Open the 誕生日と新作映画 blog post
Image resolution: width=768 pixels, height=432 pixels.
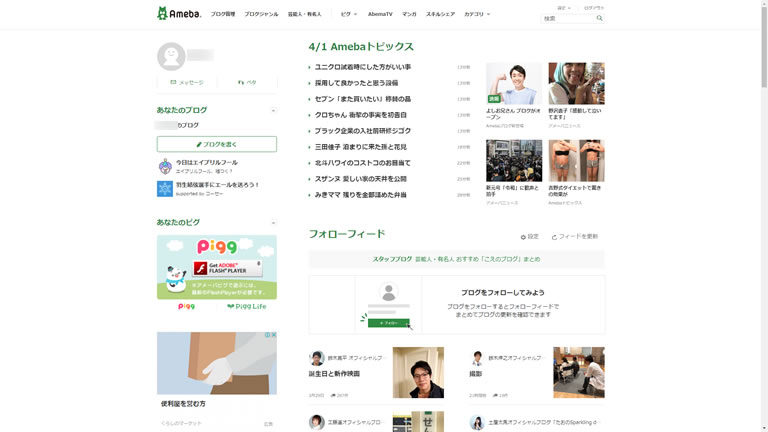pyautogui.click(x=335, y=374)
